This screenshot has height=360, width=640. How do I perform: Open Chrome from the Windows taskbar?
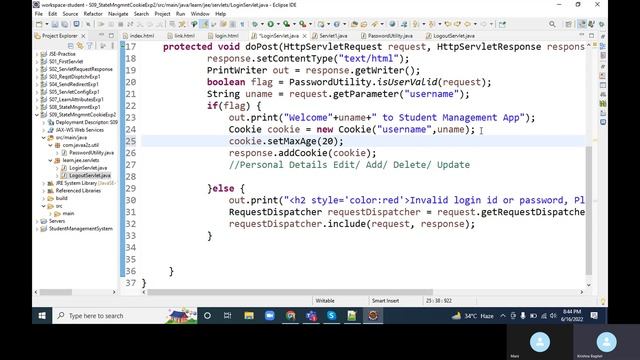[x=290, y=316]
